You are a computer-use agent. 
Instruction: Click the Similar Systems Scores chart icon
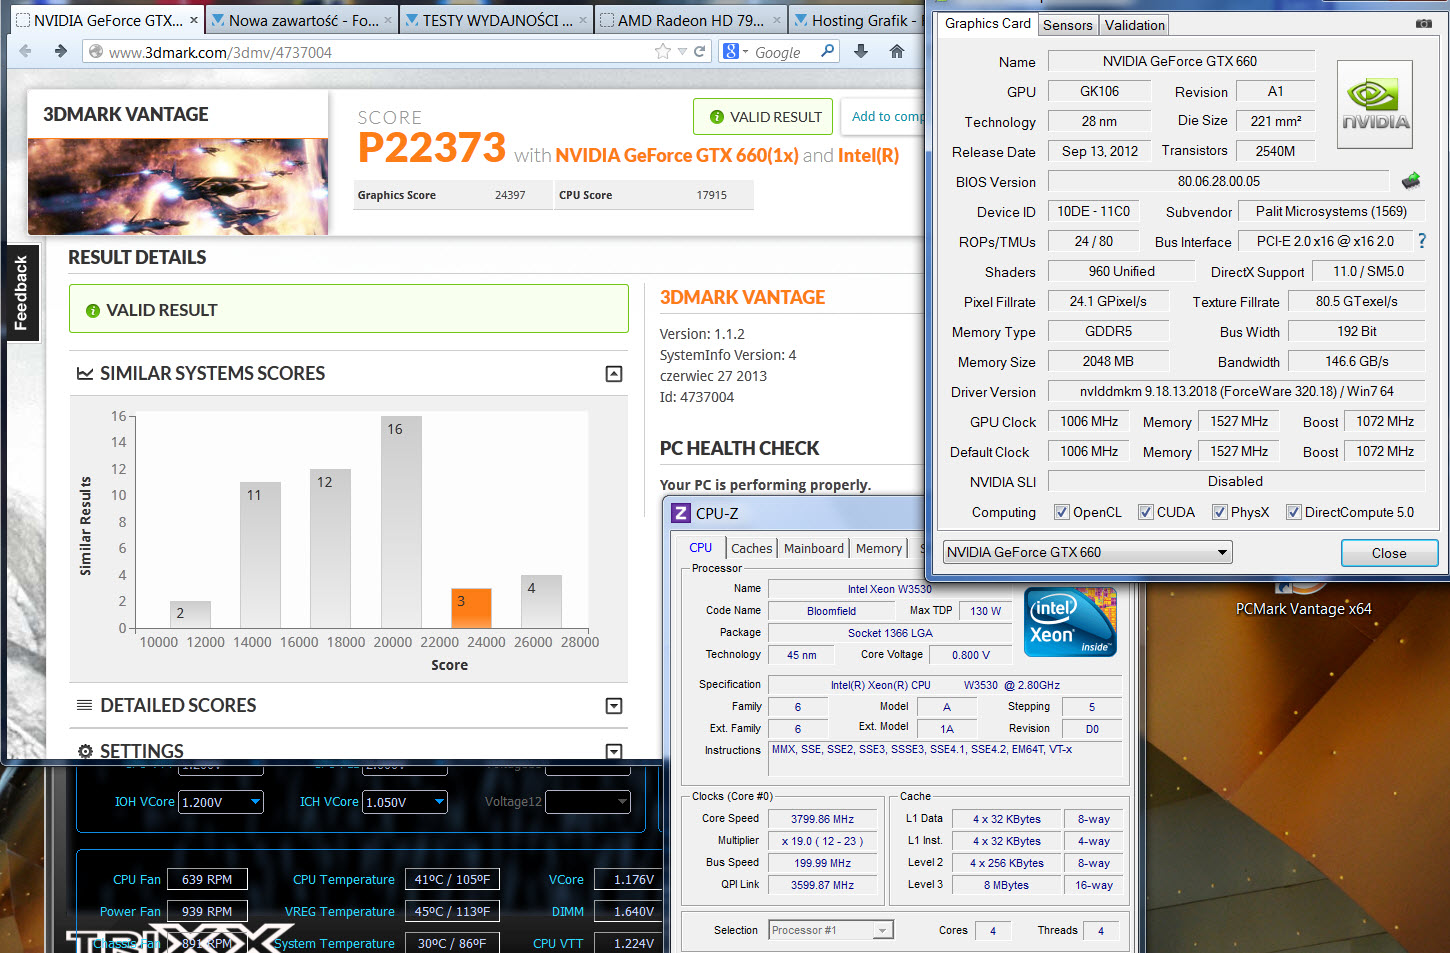pyautogui.click(x=85, y=374)
